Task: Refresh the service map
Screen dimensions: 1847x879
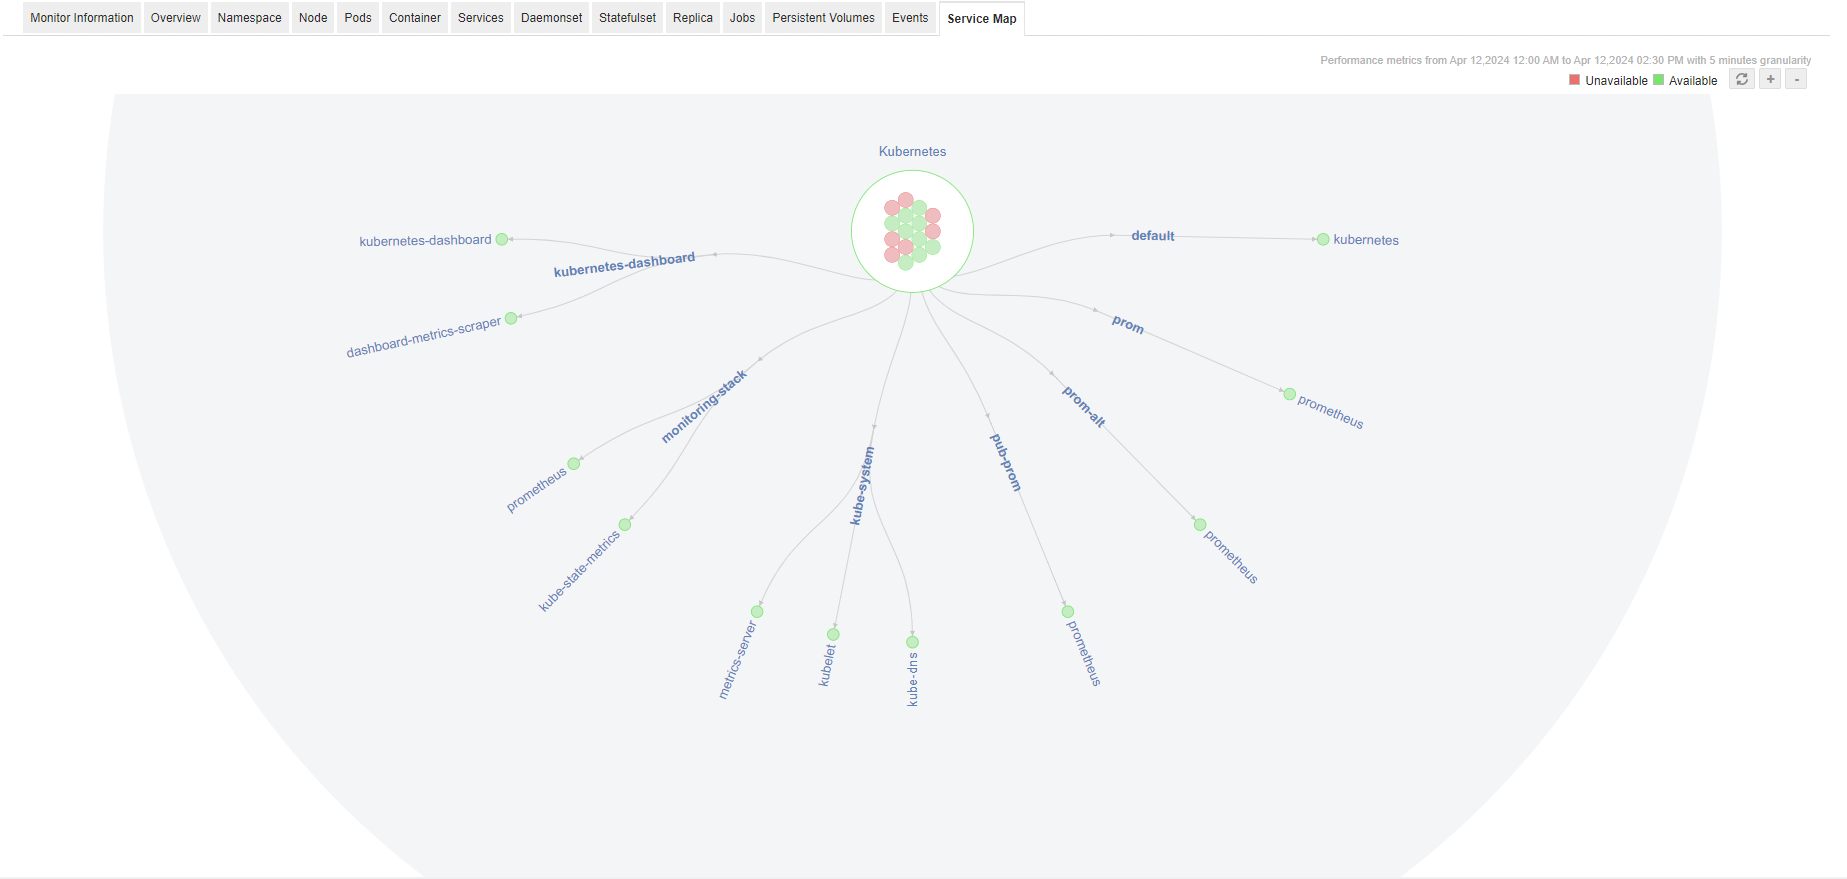Action: [x=1742, y=79]
